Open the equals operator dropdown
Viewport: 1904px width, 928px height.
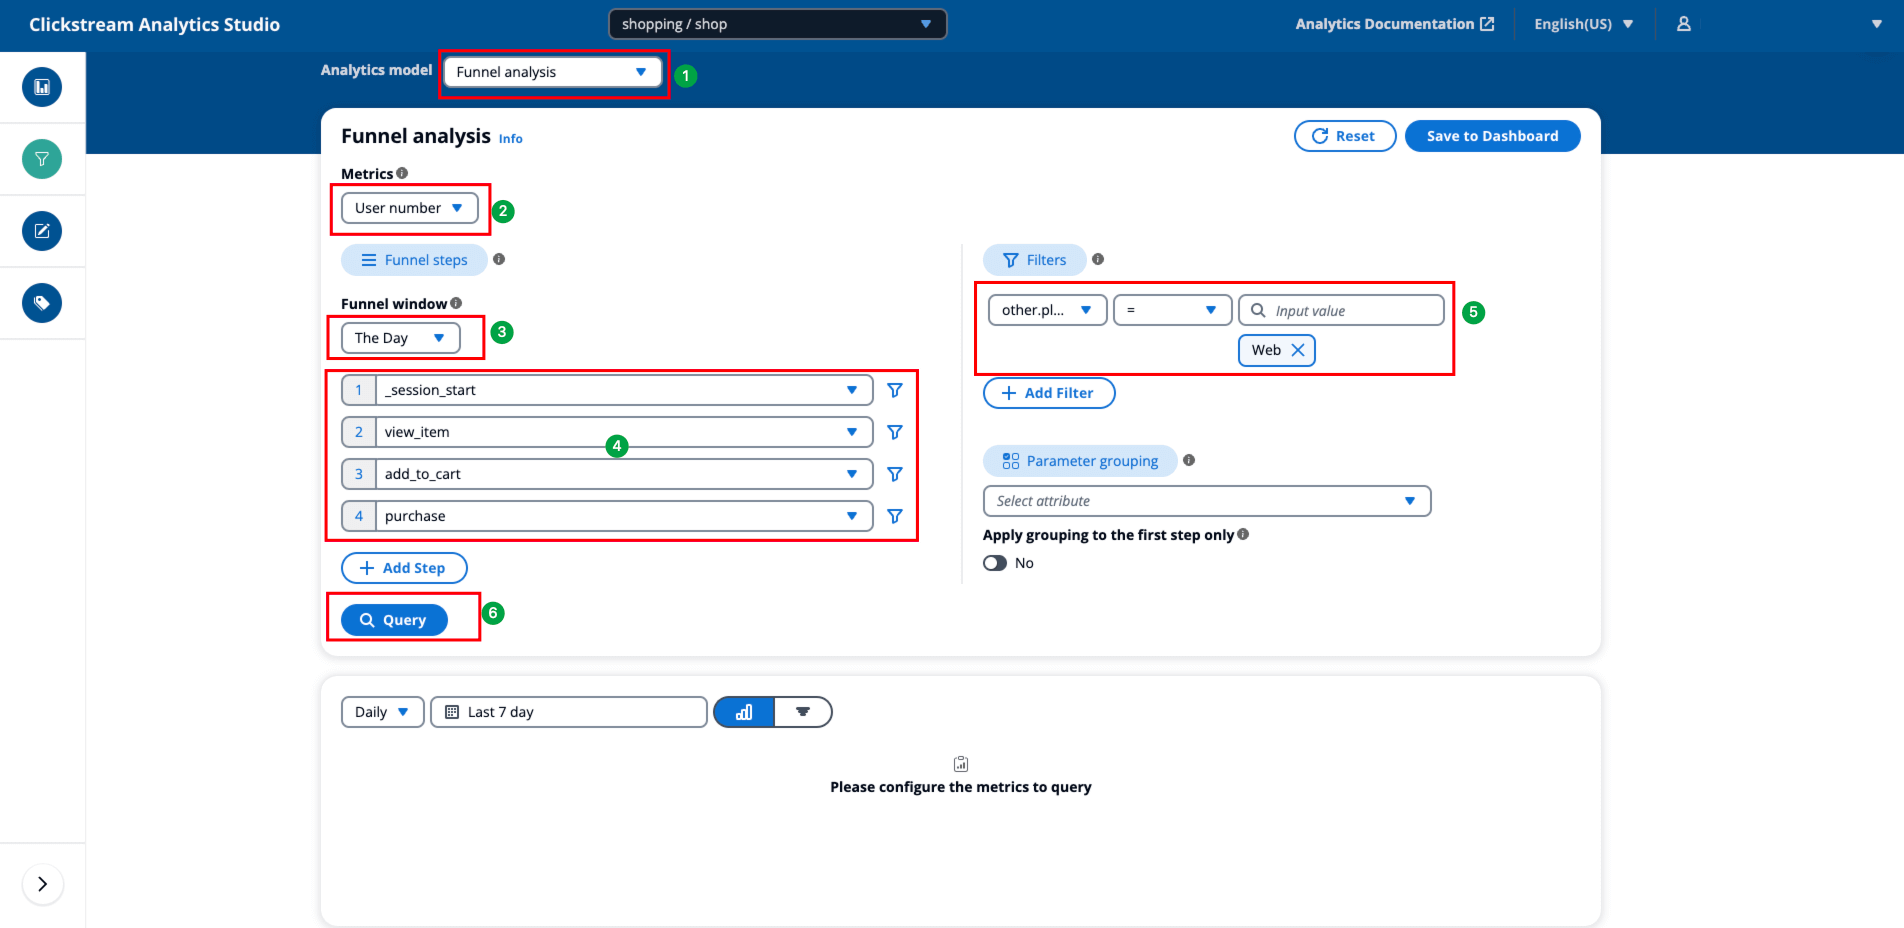click(x=1172, y=310)
